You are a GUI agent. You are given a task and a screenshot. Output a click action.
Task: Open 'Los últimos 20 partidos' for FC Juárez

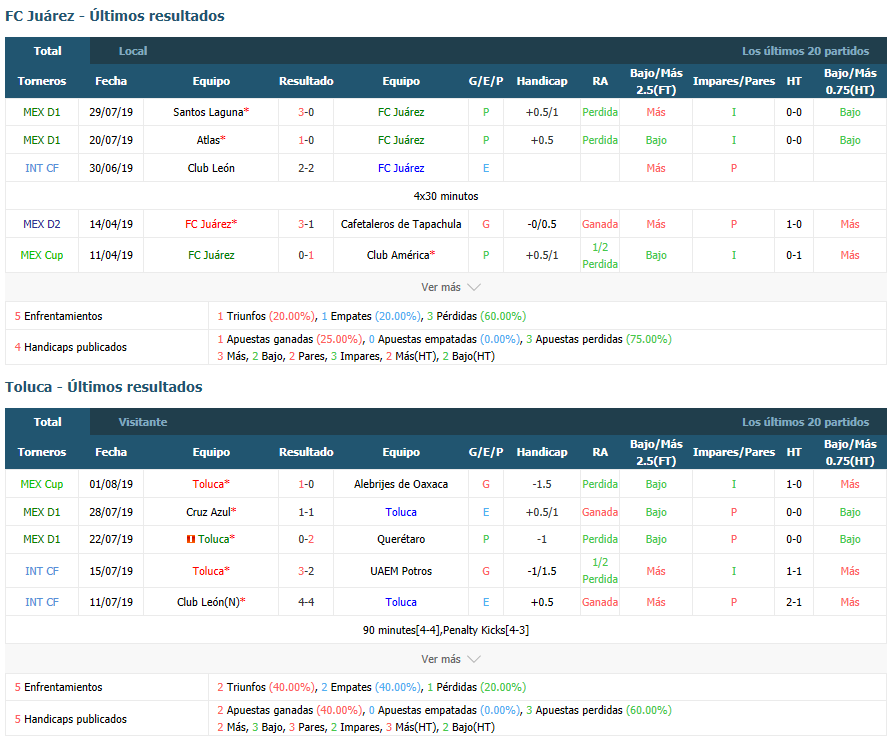(805, 51)
